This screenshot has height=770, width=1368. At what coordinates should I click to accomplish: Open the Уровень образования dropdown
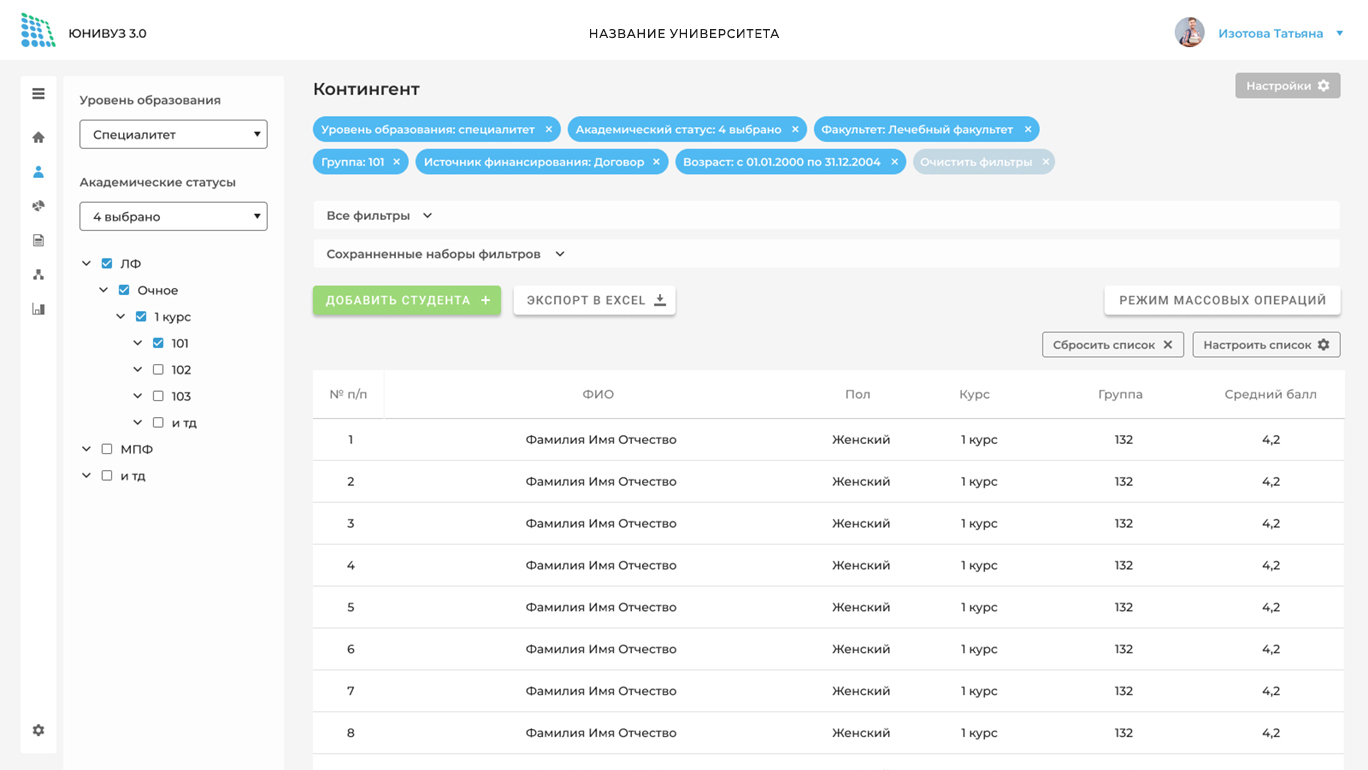[x=173, y=134]
